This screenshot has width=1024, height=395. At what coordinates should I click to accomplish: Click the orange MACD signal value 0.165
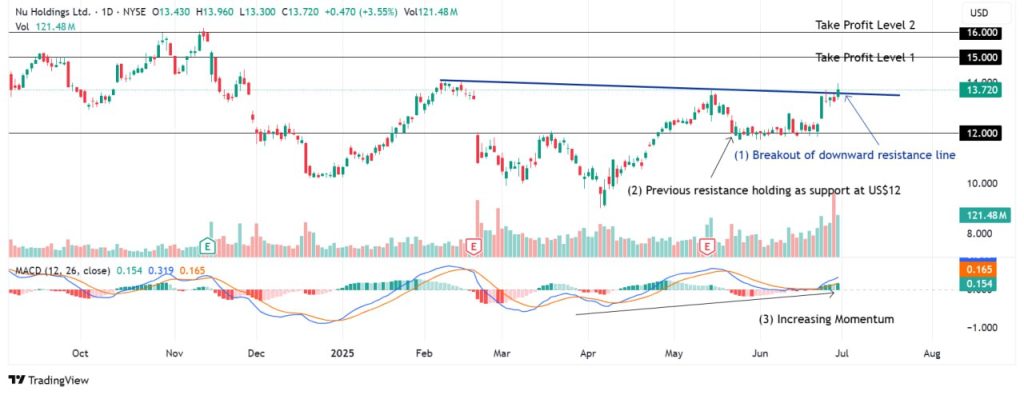980,268
